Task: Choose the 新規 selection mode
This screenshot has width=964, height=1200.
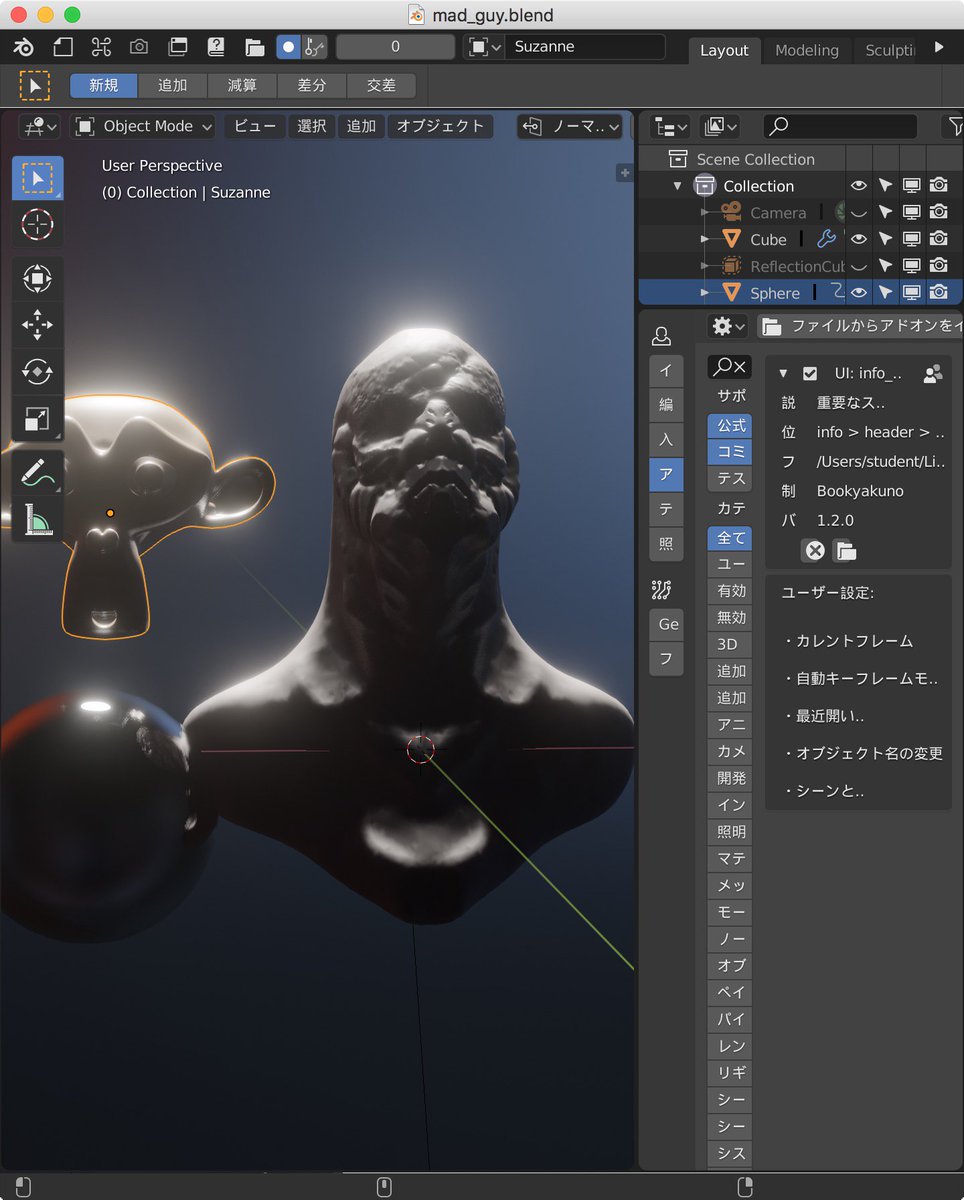Action: point(104,86)
